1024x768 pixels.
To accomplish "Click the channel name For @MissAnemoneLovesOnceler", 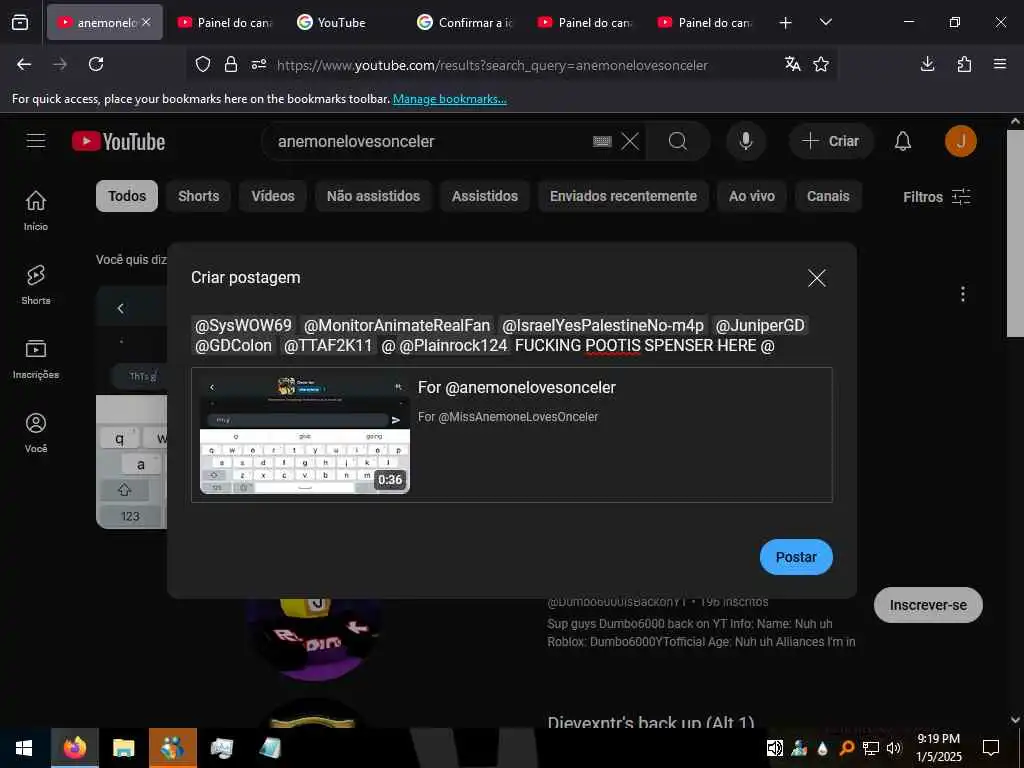I will coord(507,417).
